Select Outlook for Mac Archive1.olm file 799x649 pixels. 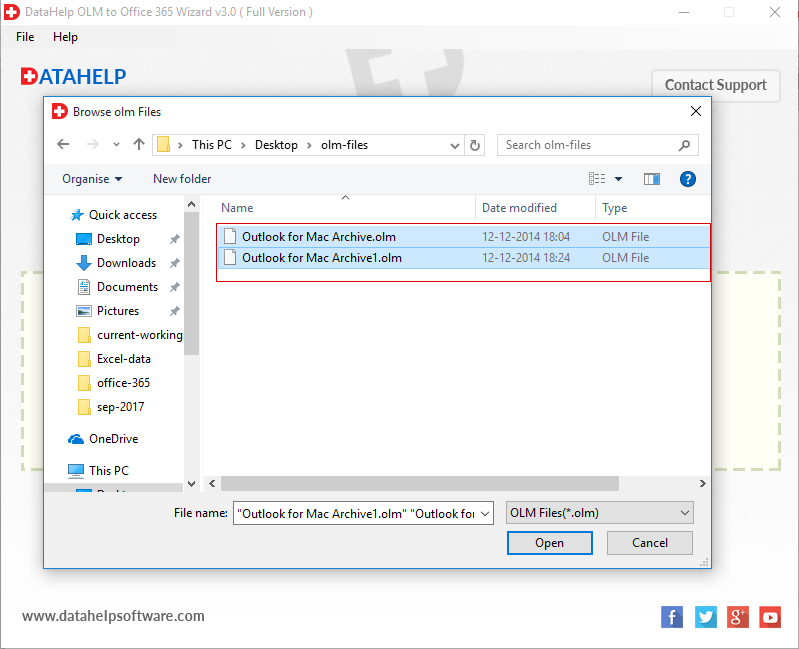(464, 258)
